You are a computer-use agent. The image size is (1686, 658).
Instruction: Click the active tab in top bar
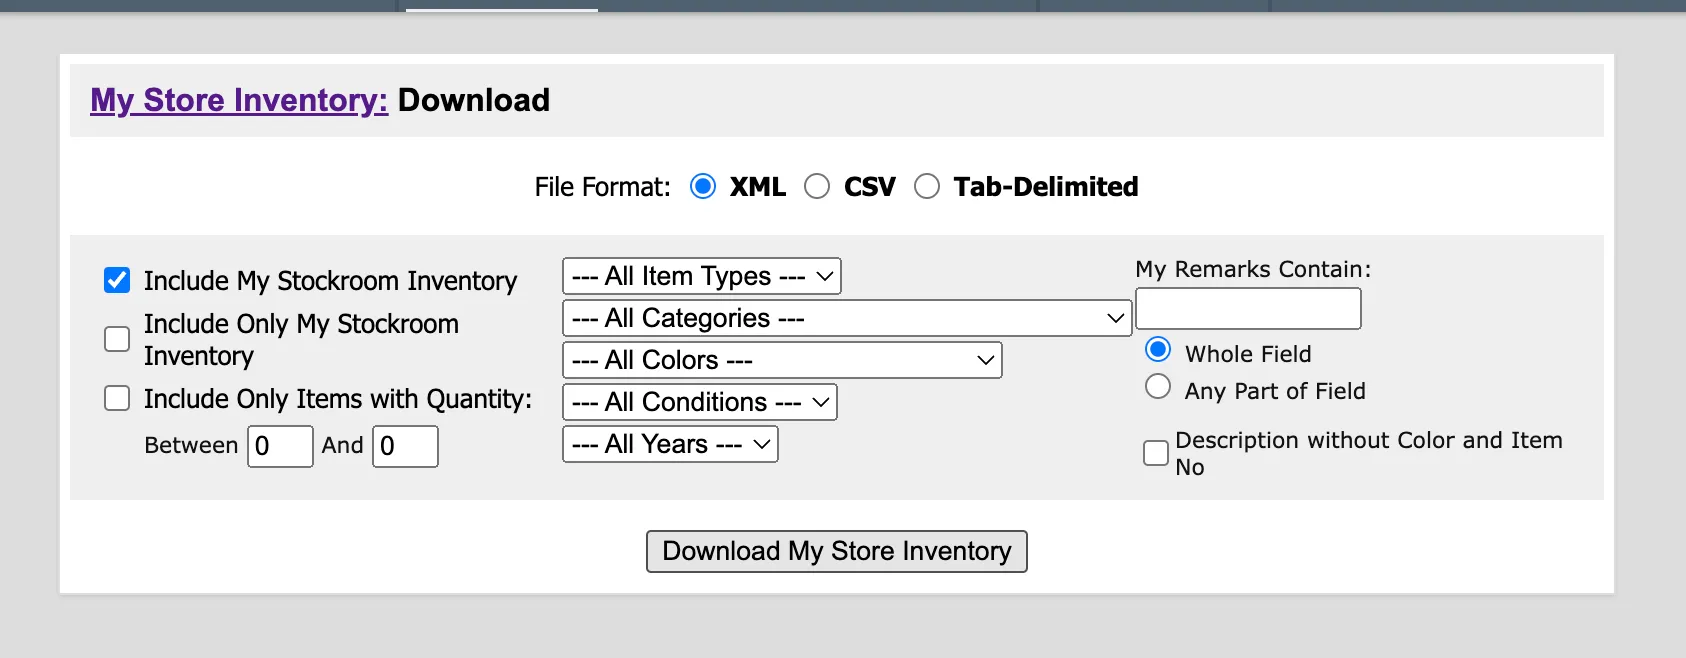pos(501,6)
